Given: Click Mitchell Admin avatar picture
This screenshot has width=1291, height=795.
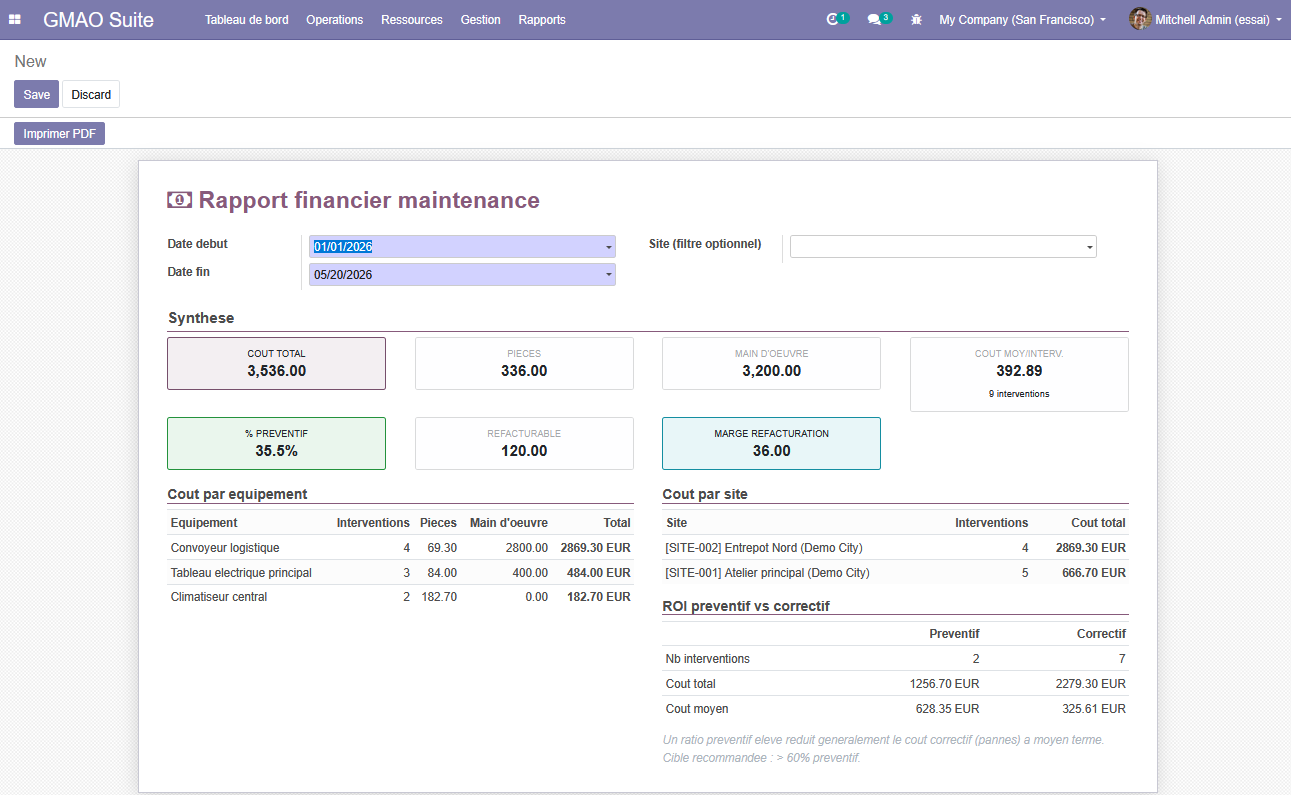Looking at the screenshot, I should (1139, 19).
